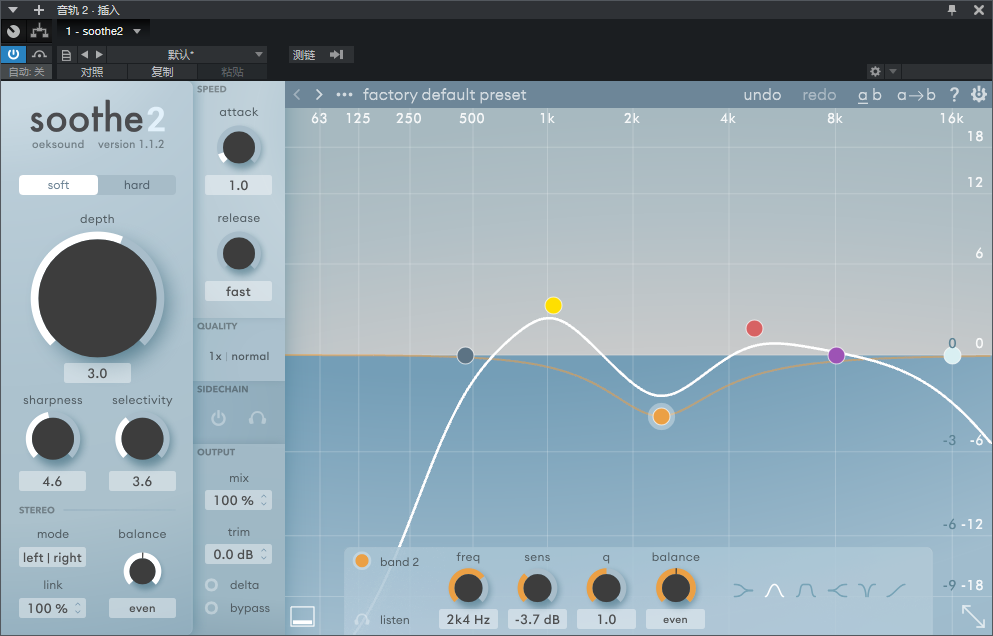The image size is (993, 636).
Task: Choose the band-reject (notch) shape icon
Action: pos(867,590)
